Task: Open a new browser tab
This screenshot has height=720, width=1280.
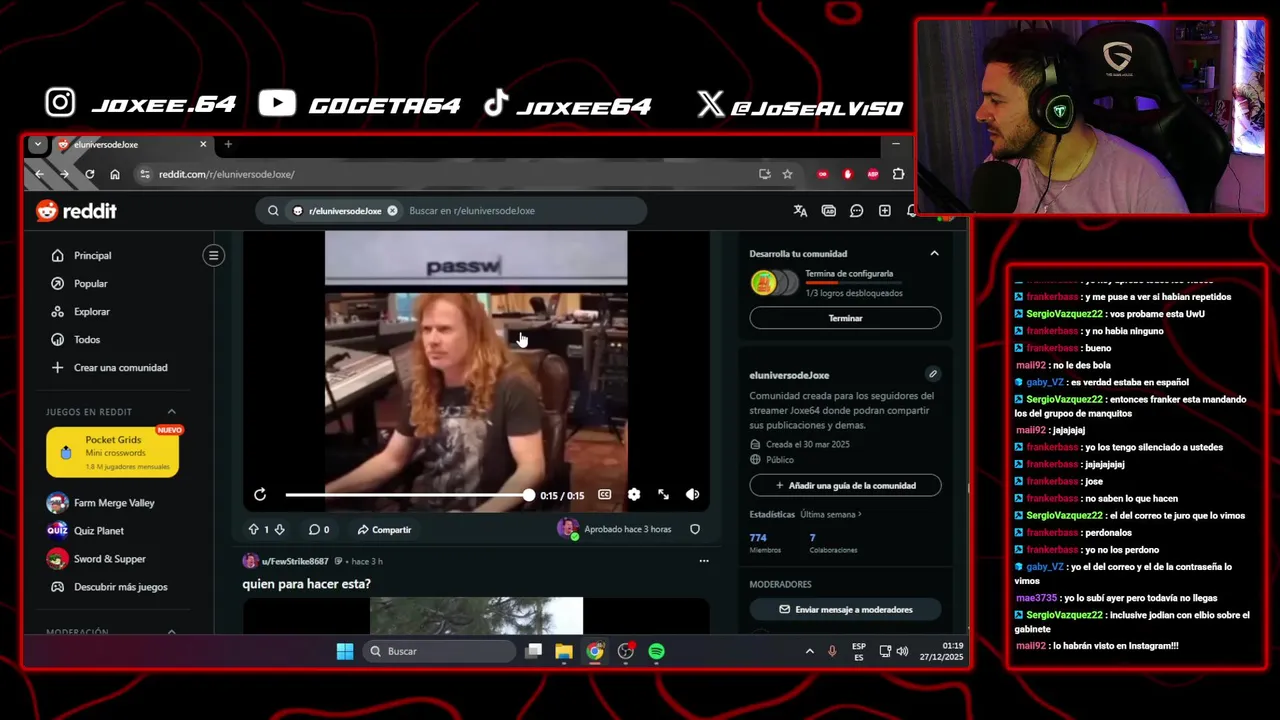Action: click(x=228, y=145)
